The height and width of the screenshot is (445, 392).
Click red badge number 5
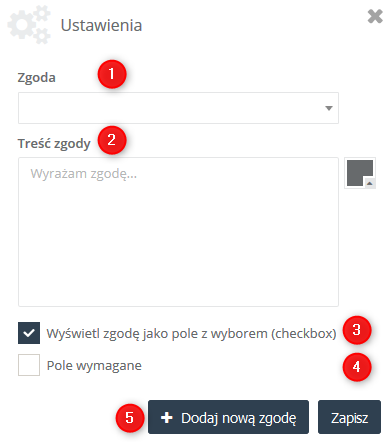pyautogui.click(x=130, y=418)
